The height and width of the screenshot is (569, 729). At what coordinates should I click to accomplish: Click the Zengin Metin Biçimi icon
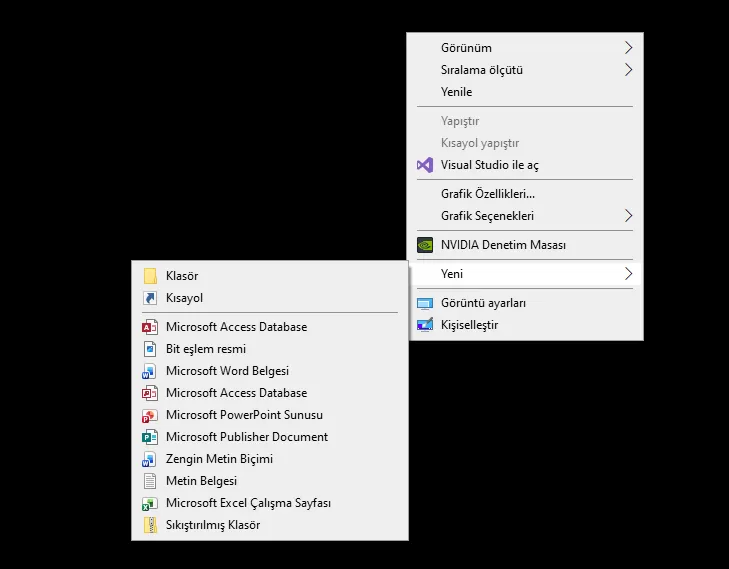tap(149, 459)
